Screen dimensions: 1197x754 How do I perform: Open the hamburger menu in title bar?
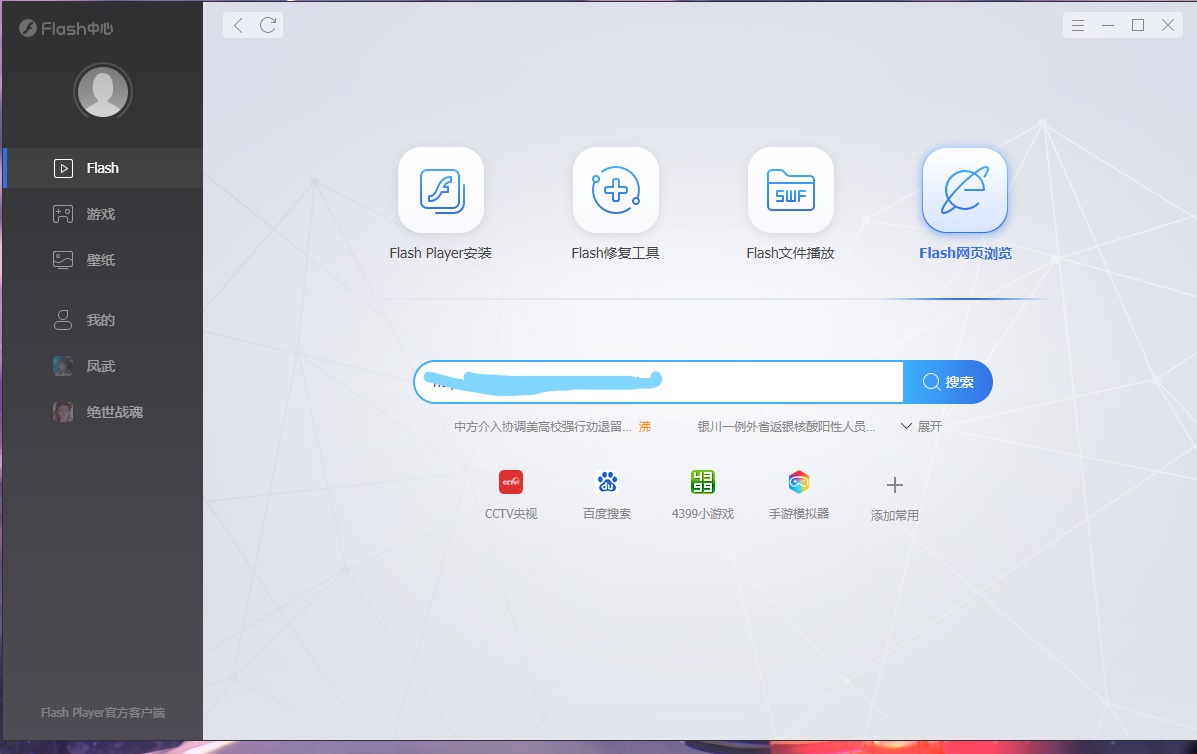[1078, 25]
